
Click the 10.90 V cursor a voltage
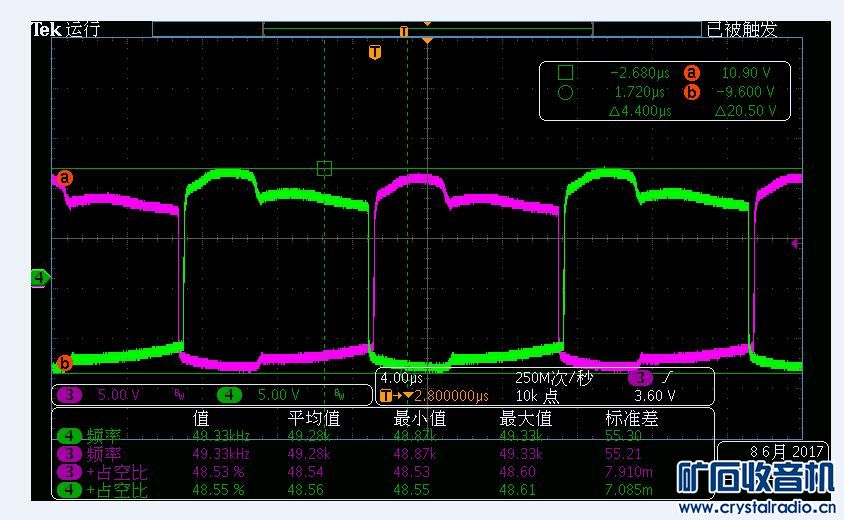coord(745,73)
